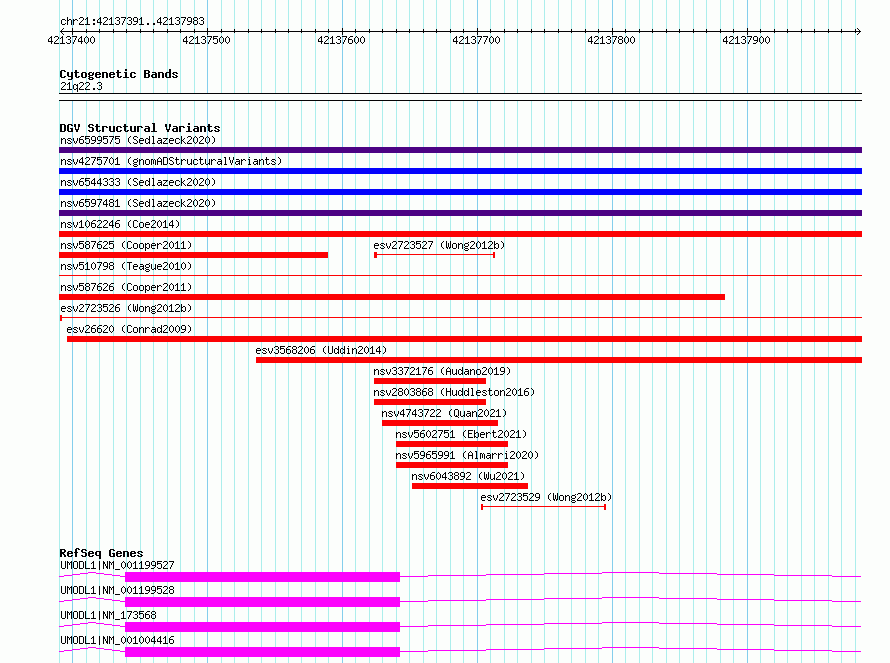Screen dimensions: 890x663
Task: Click the red bar of nsv2803868 (Huddleston2016)
Action: [430, 402]
